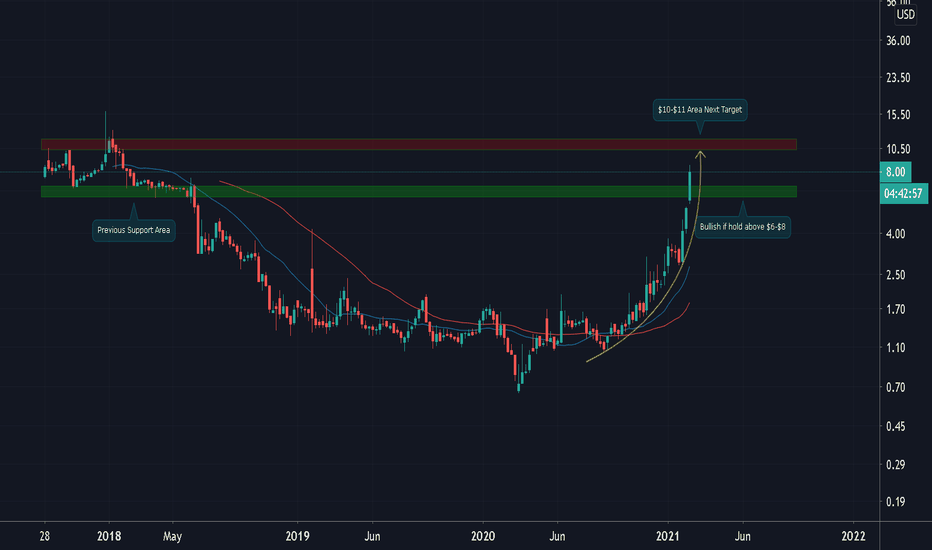The height and width of the screenshot is (550, 932).
Task: Click the 1.10 price axis label
Action: [895, 347]
